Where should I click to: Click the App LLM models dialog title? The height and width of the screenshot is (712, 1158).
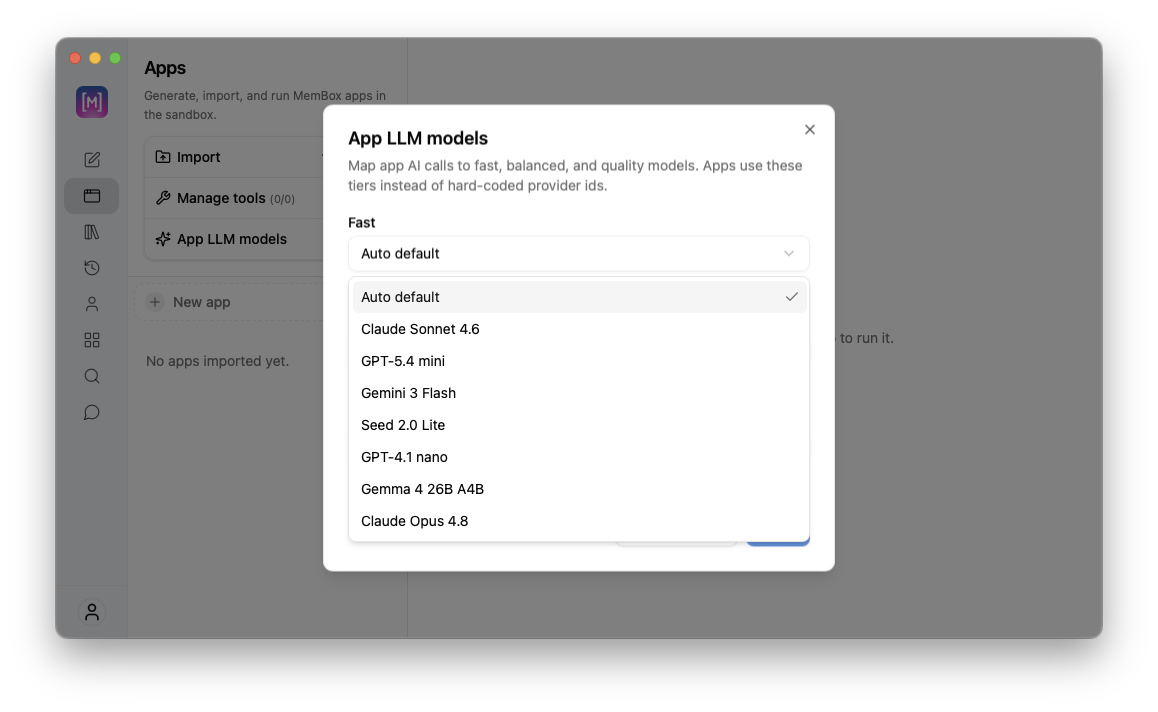click(x=418, y=138)
